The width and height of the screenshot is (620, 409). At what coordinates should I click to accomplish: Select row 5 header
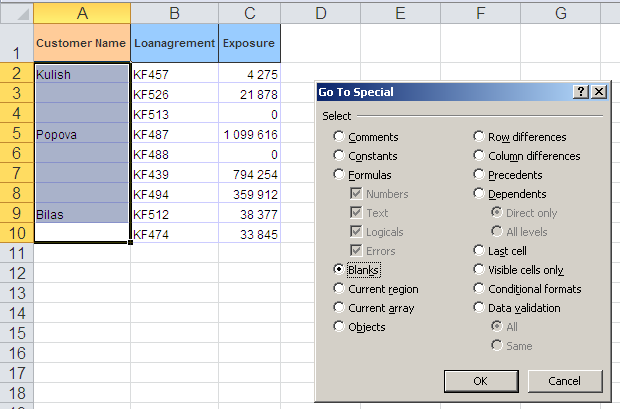16,133
